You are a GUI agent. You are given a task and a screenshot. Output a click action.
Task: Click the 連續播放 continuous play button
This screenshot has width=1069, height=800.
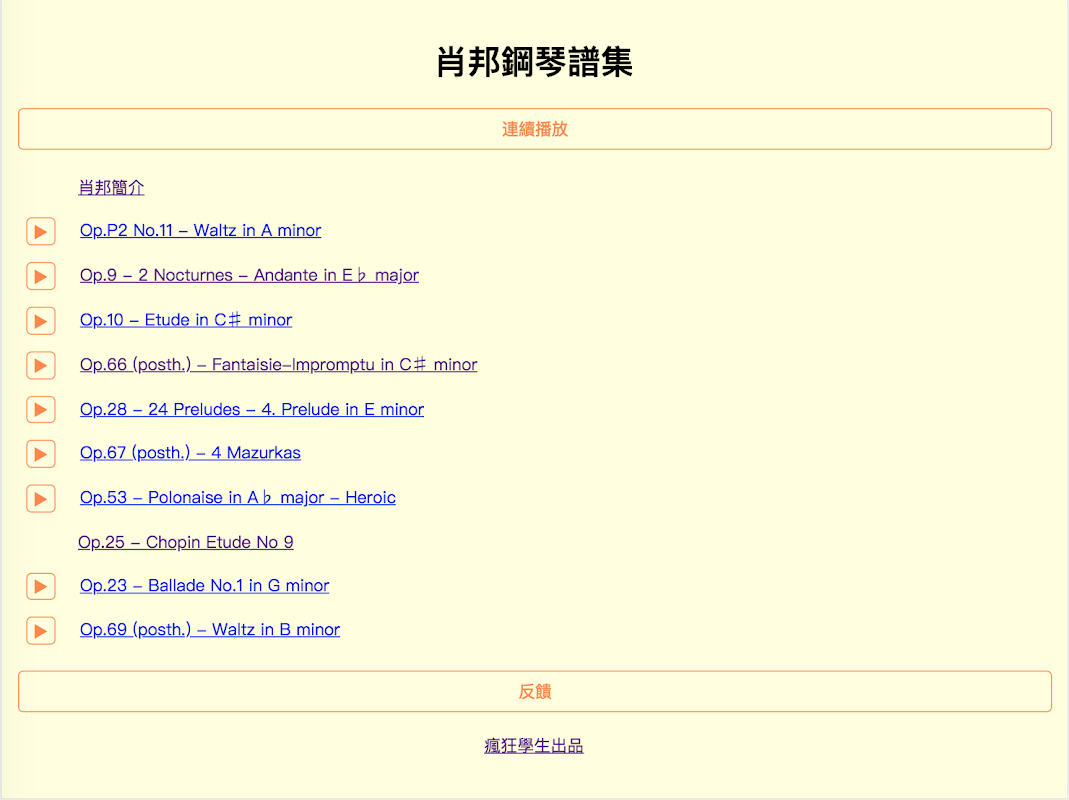pyautogui.click(x=534, y=129)
